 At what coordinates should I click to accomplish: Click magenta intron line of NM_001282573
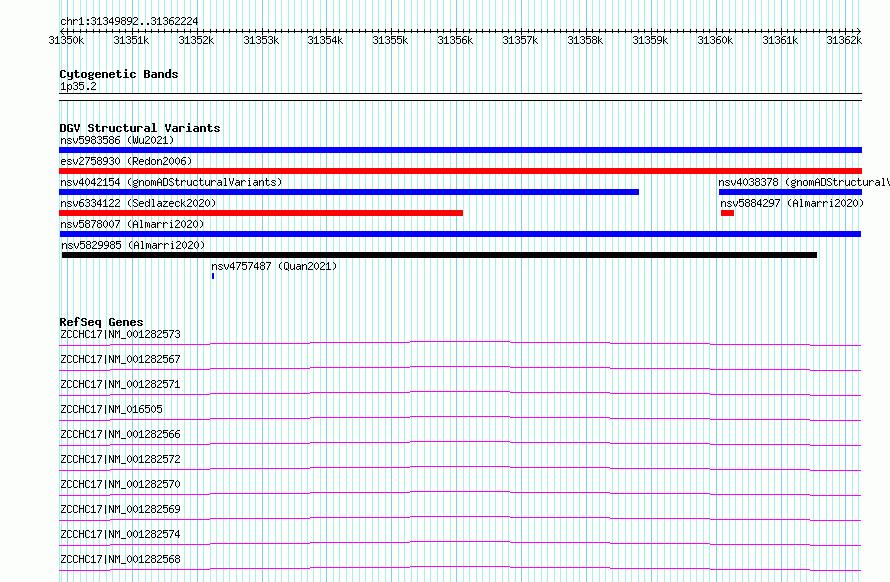coord(460,342)
